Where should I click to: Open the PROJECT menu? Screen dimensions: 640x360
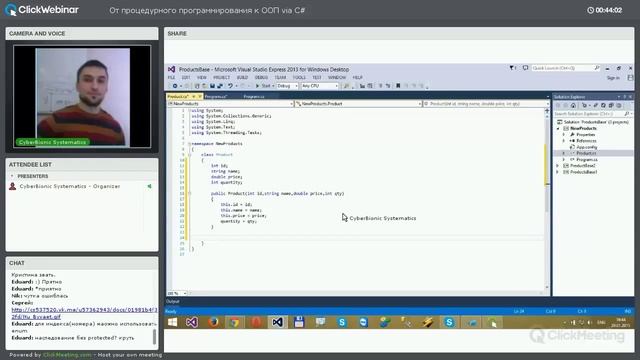222,78
